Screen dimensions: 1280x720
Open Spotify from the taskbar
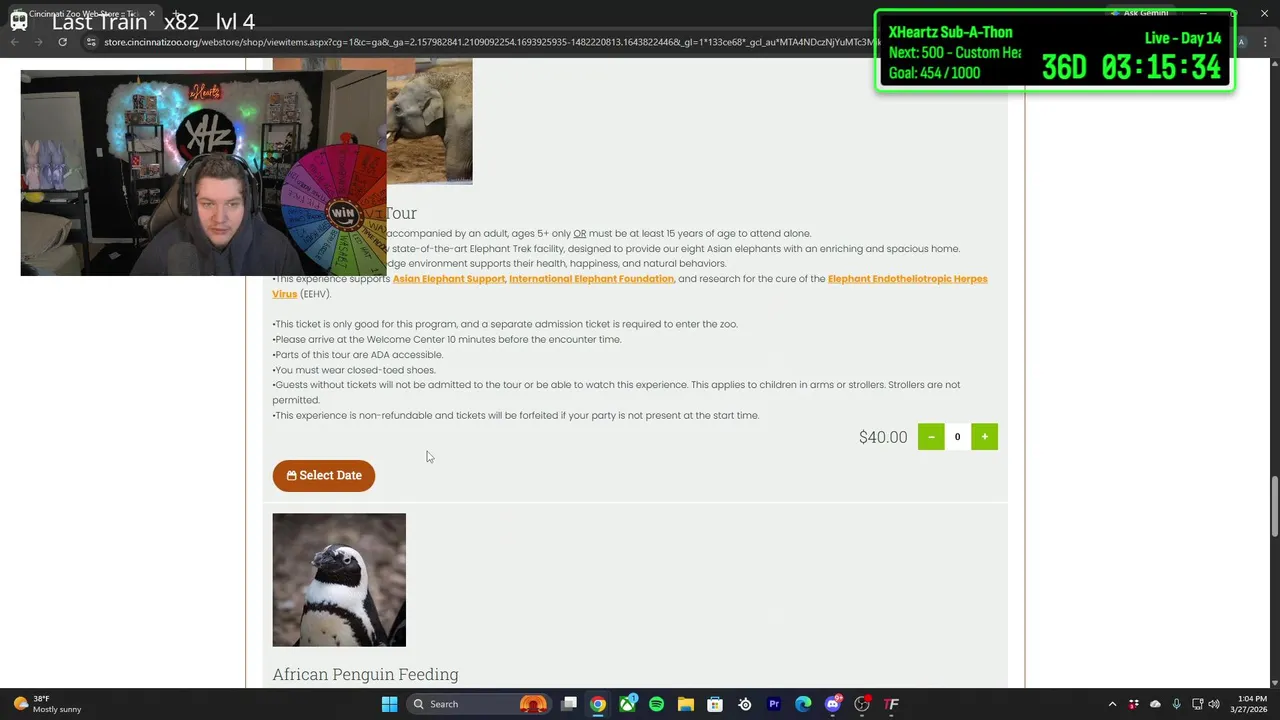point(656,704)
